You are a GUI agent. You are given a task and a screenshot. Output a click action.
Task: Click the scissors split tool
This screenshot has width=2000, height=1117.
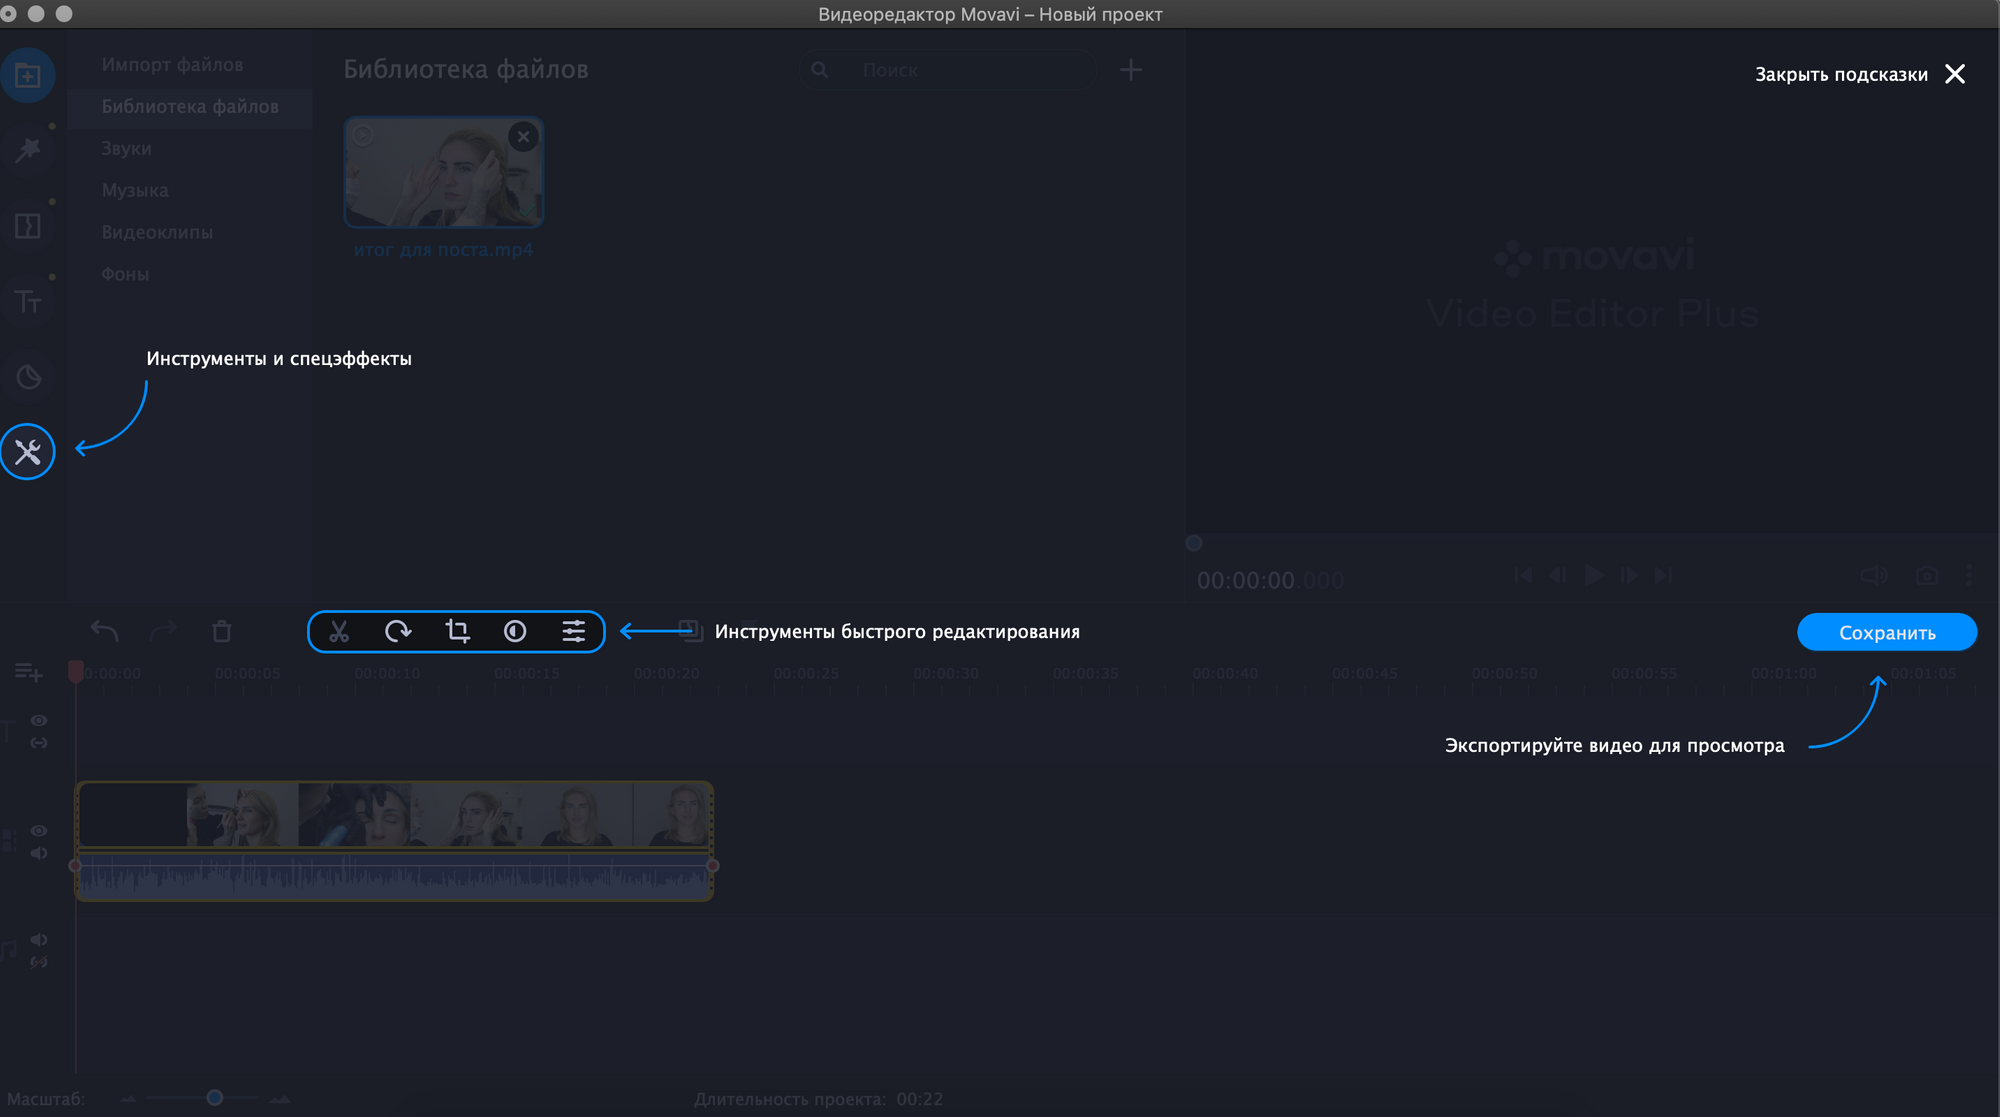pos(339,631)
